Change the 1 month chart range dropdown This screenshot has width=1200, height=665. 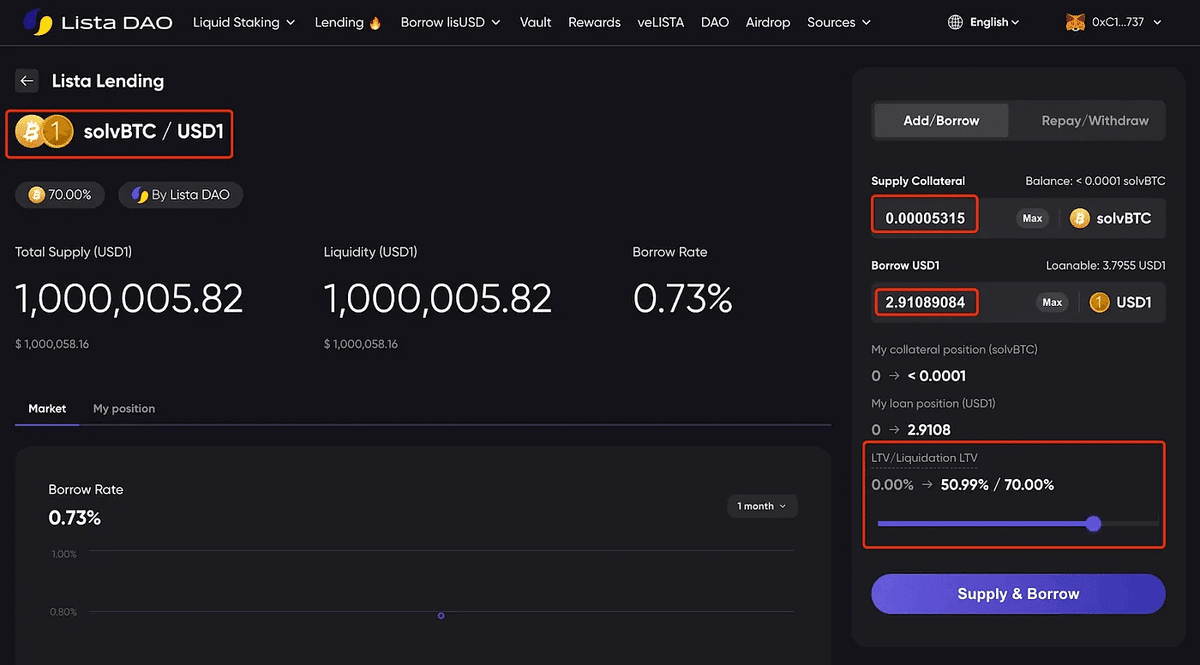click(x=762, y=506)
